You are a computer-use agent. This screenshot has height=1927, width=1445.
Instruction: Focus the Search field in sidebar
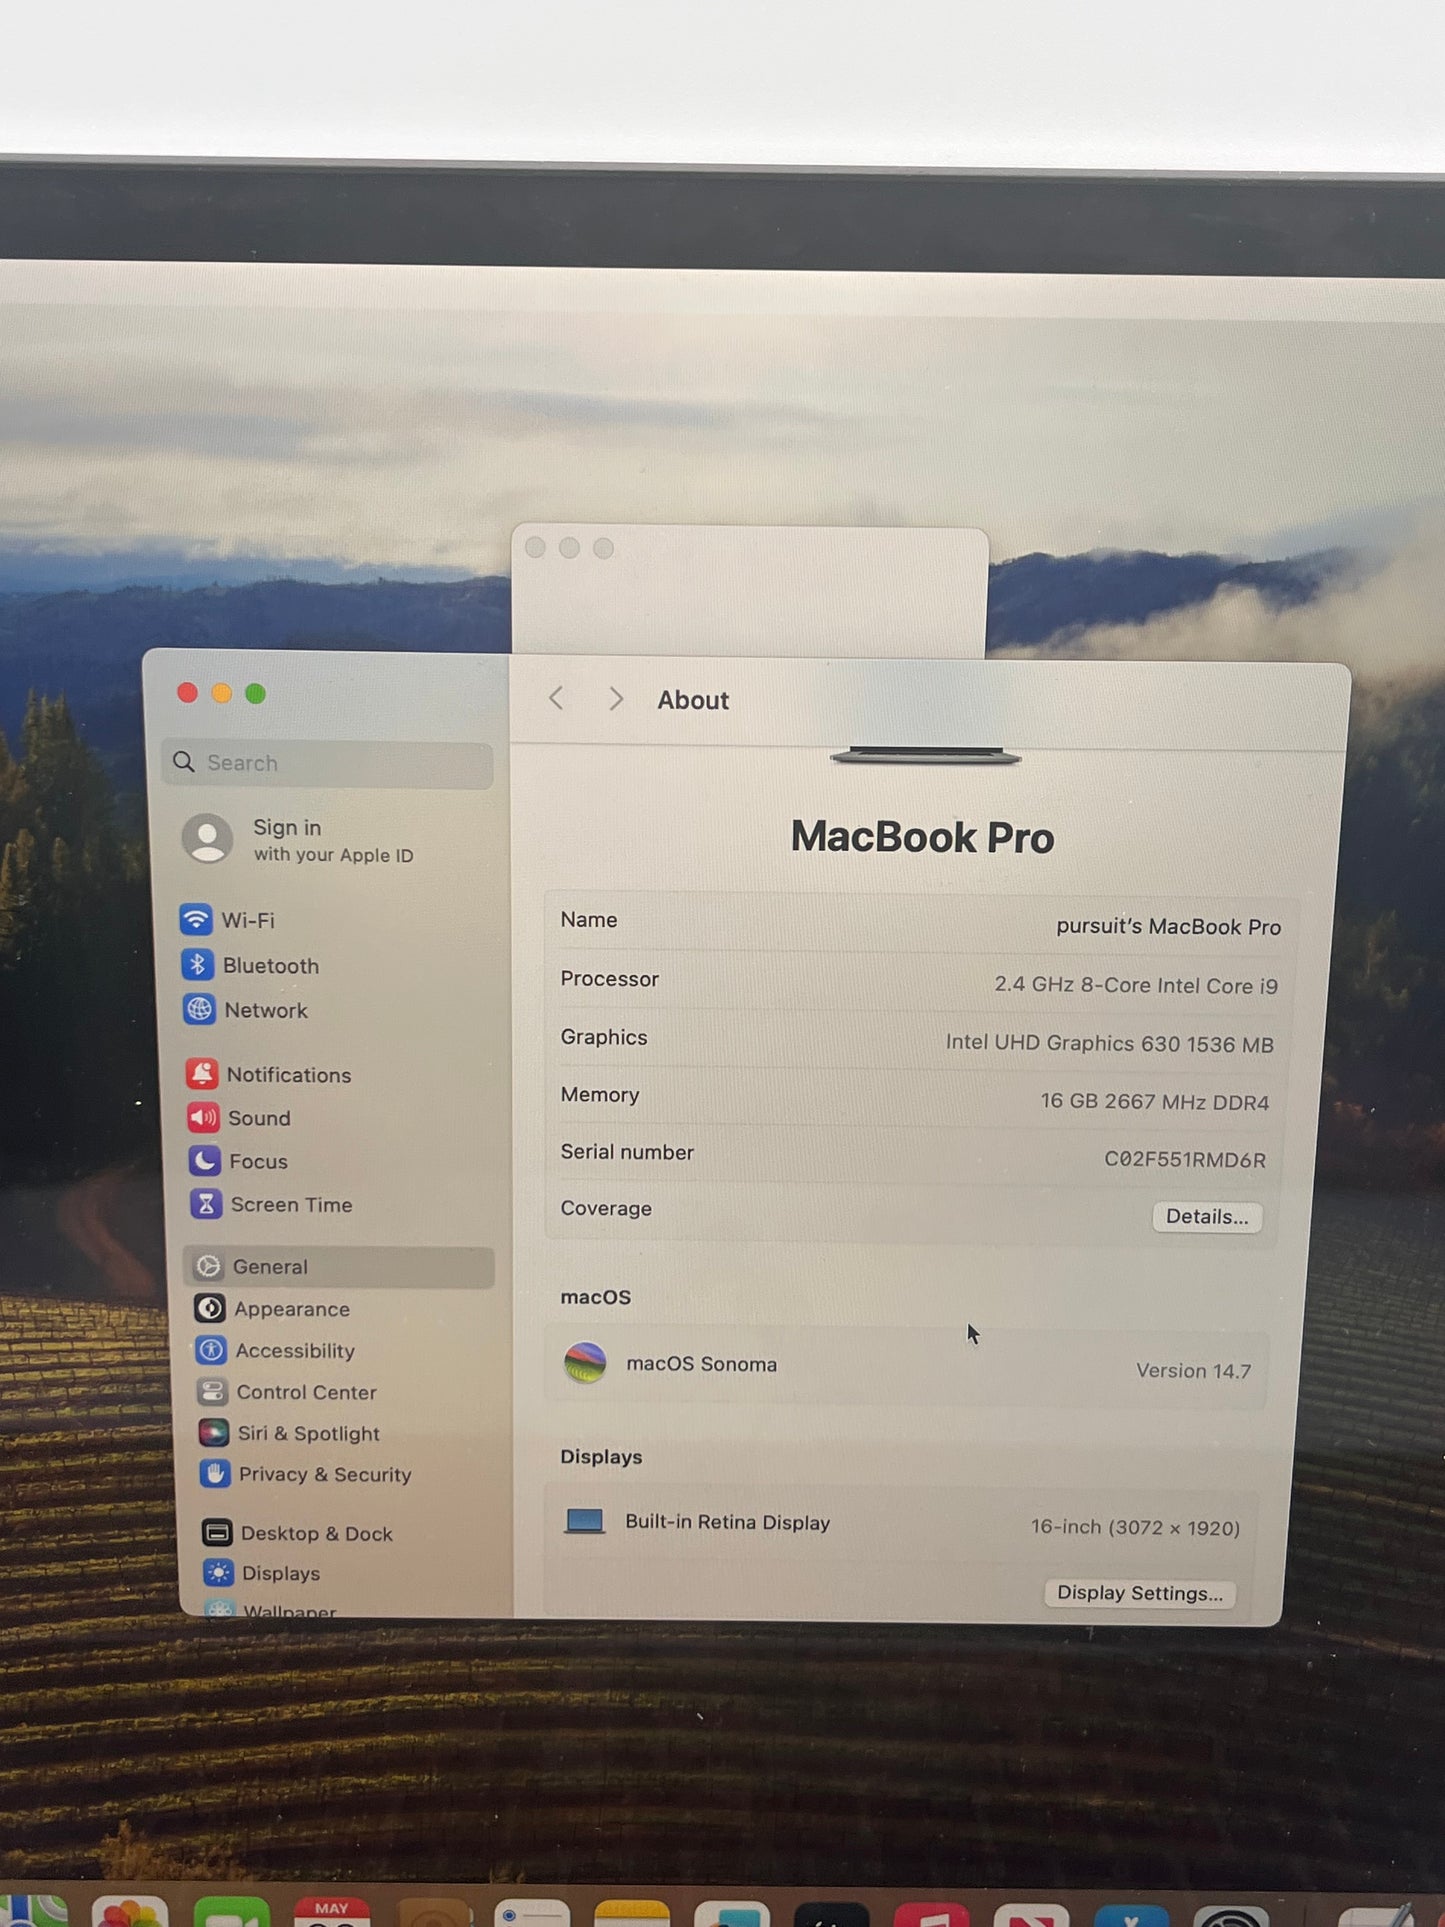(327, 763)
